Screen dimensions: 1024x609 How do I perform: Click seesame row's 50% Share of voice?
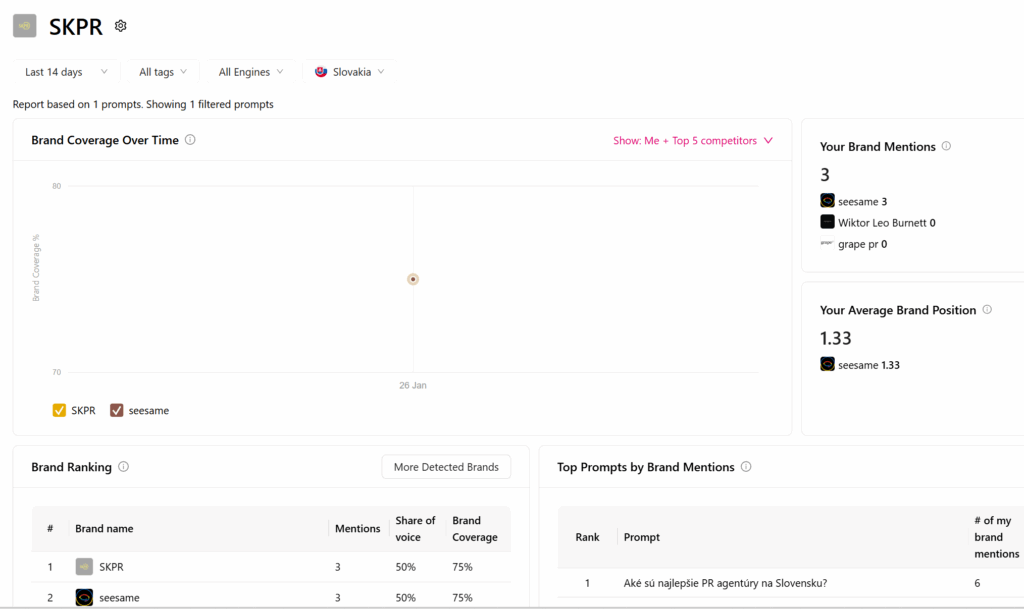pos(406,597)
